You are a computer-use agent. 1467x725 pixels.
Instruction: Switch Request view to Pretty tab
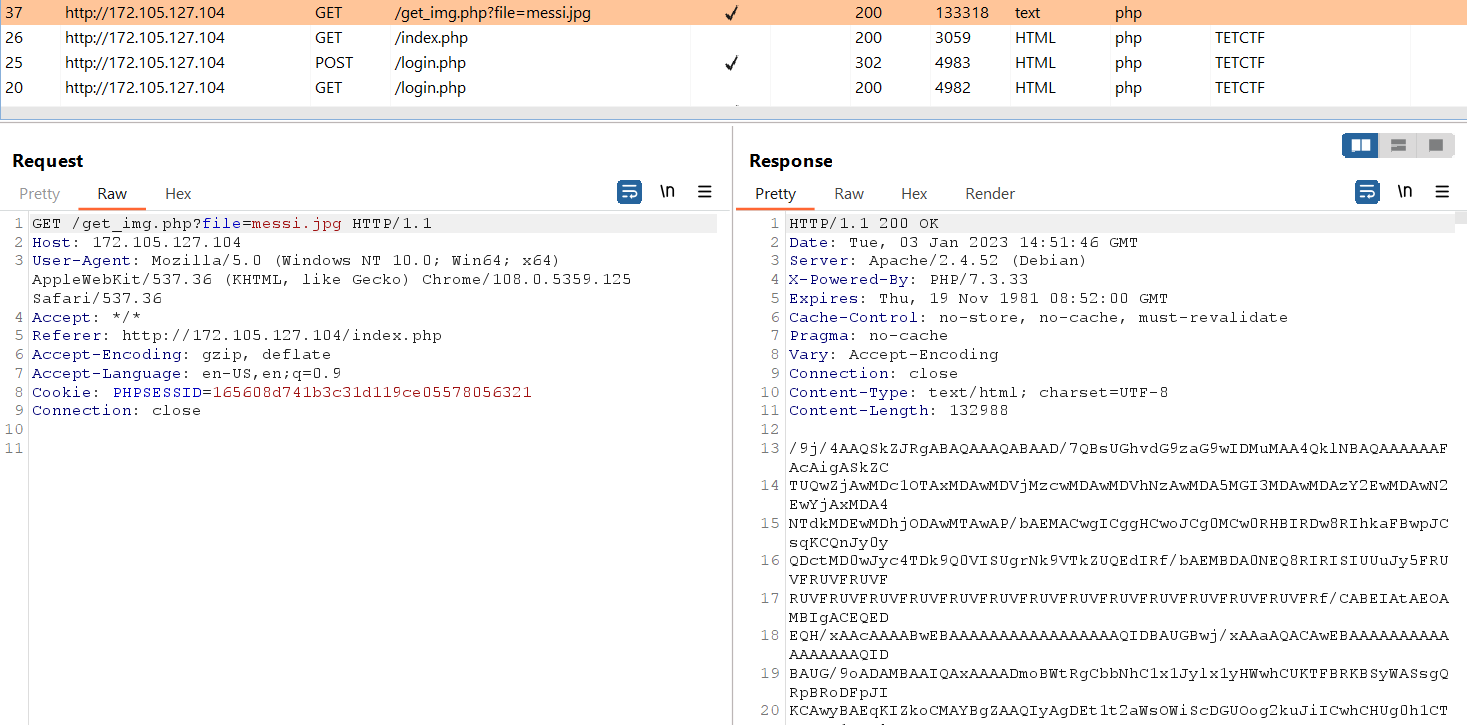[x=40, y=194]
